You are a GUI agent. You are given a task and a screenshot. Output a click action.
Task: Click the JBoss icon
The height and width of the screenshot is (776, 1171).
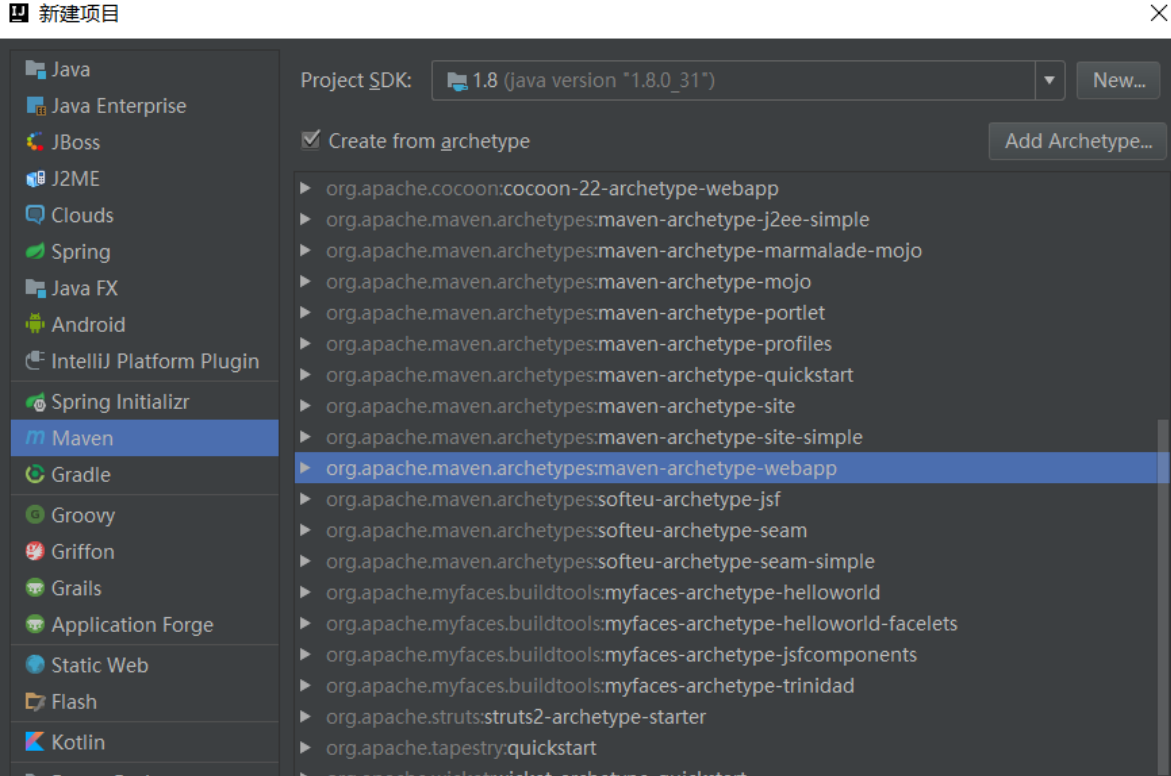pos(35,142)
